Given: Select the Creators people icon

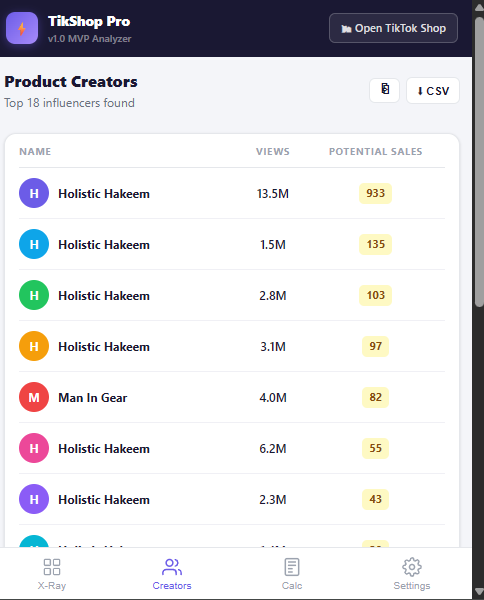Looking at the screenshot, I should (x=172, y=567).
